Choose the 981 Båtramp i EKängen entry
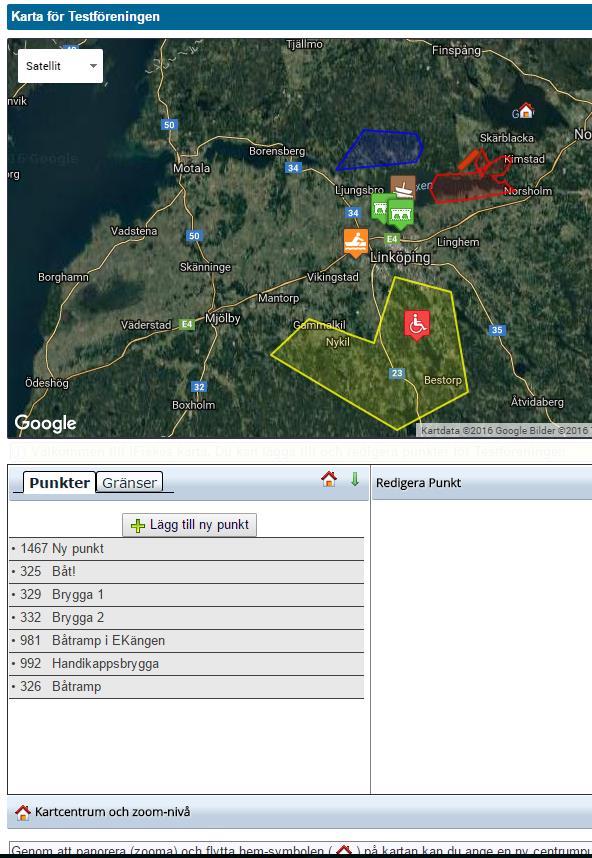Viewport: 592px width, 858px height. (187, 641)
